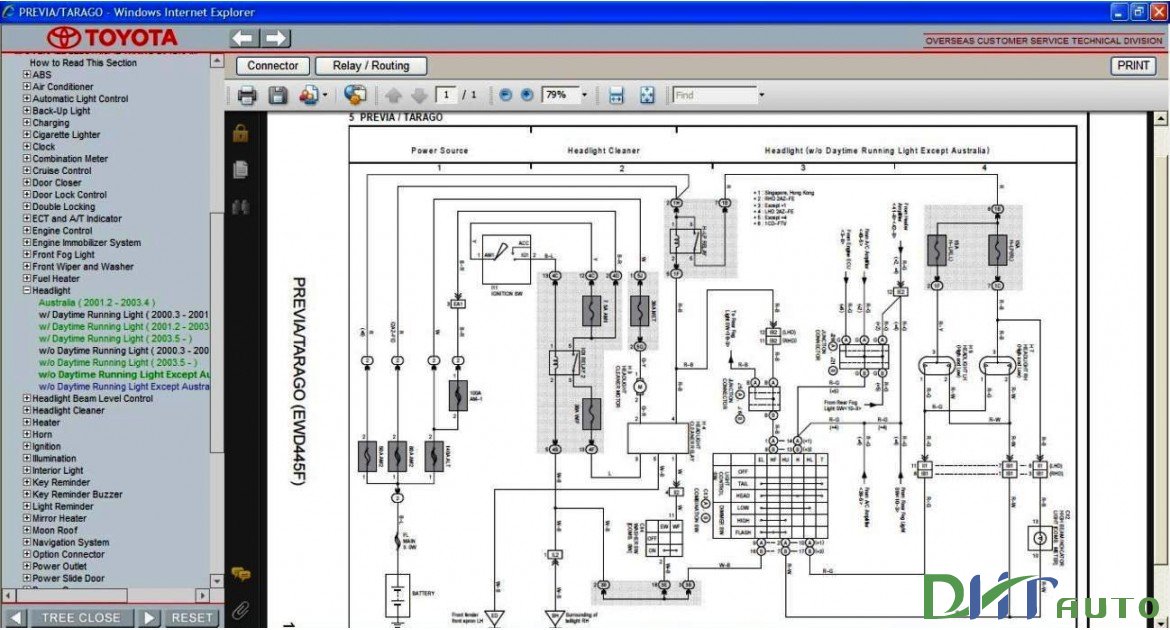Select w/o Daytime Running Light (2003.5 -)

pos(118,362)
